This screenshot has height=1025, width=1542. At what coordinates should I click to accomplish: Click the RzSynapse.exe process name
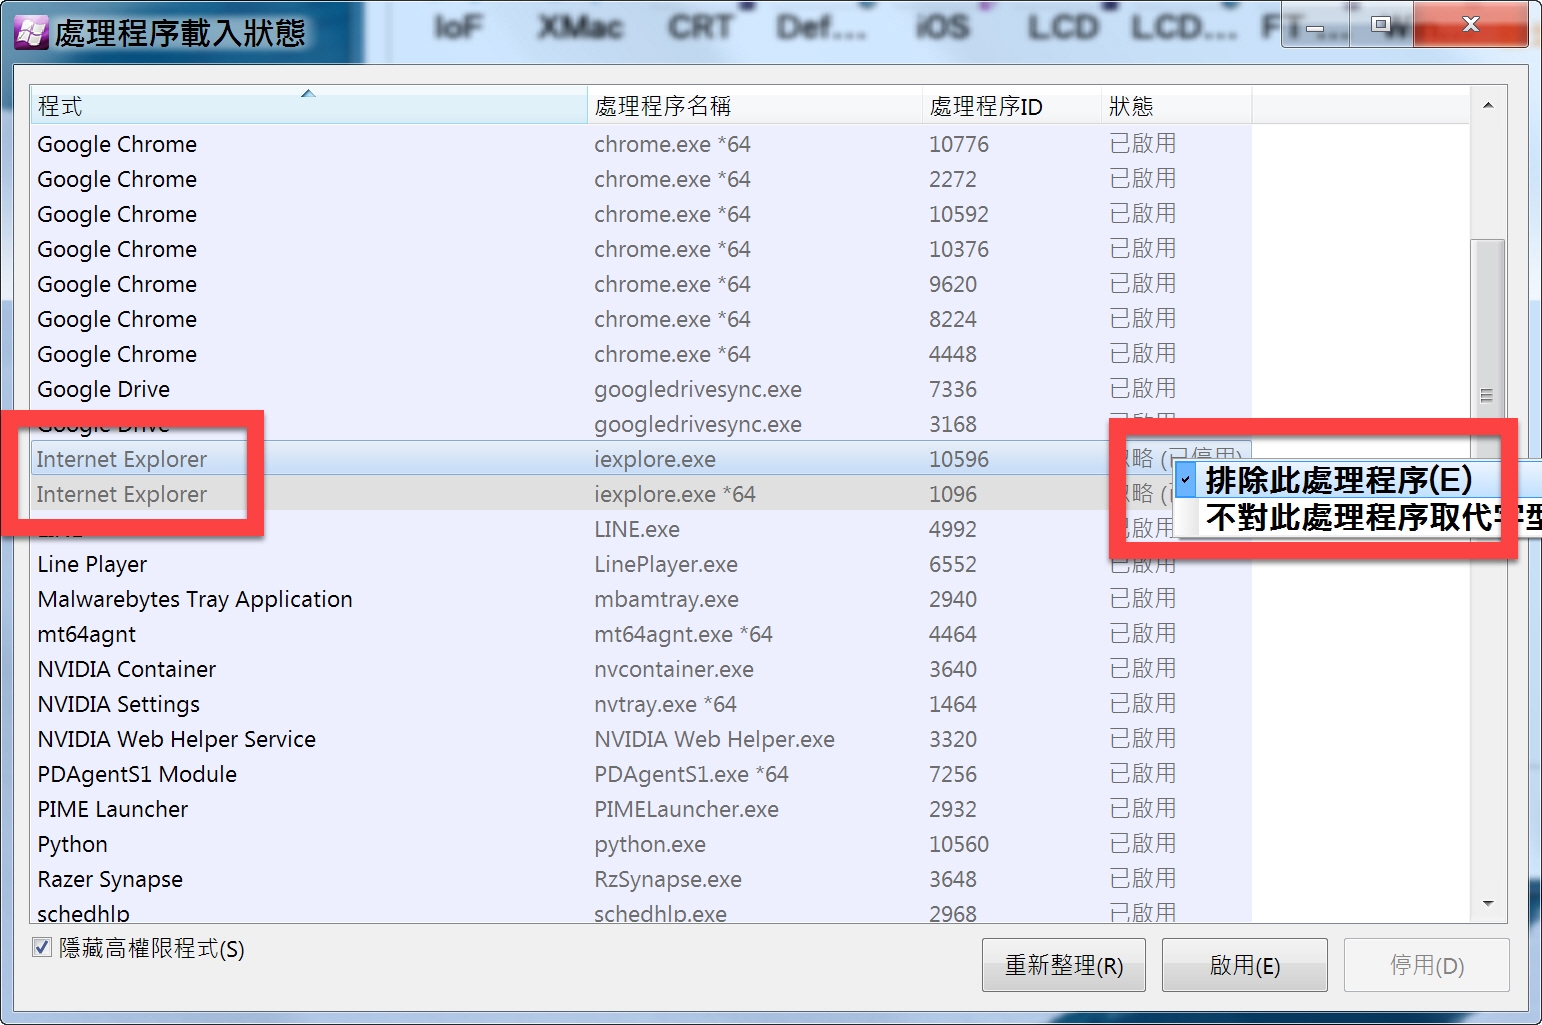(x=668, y=880)
